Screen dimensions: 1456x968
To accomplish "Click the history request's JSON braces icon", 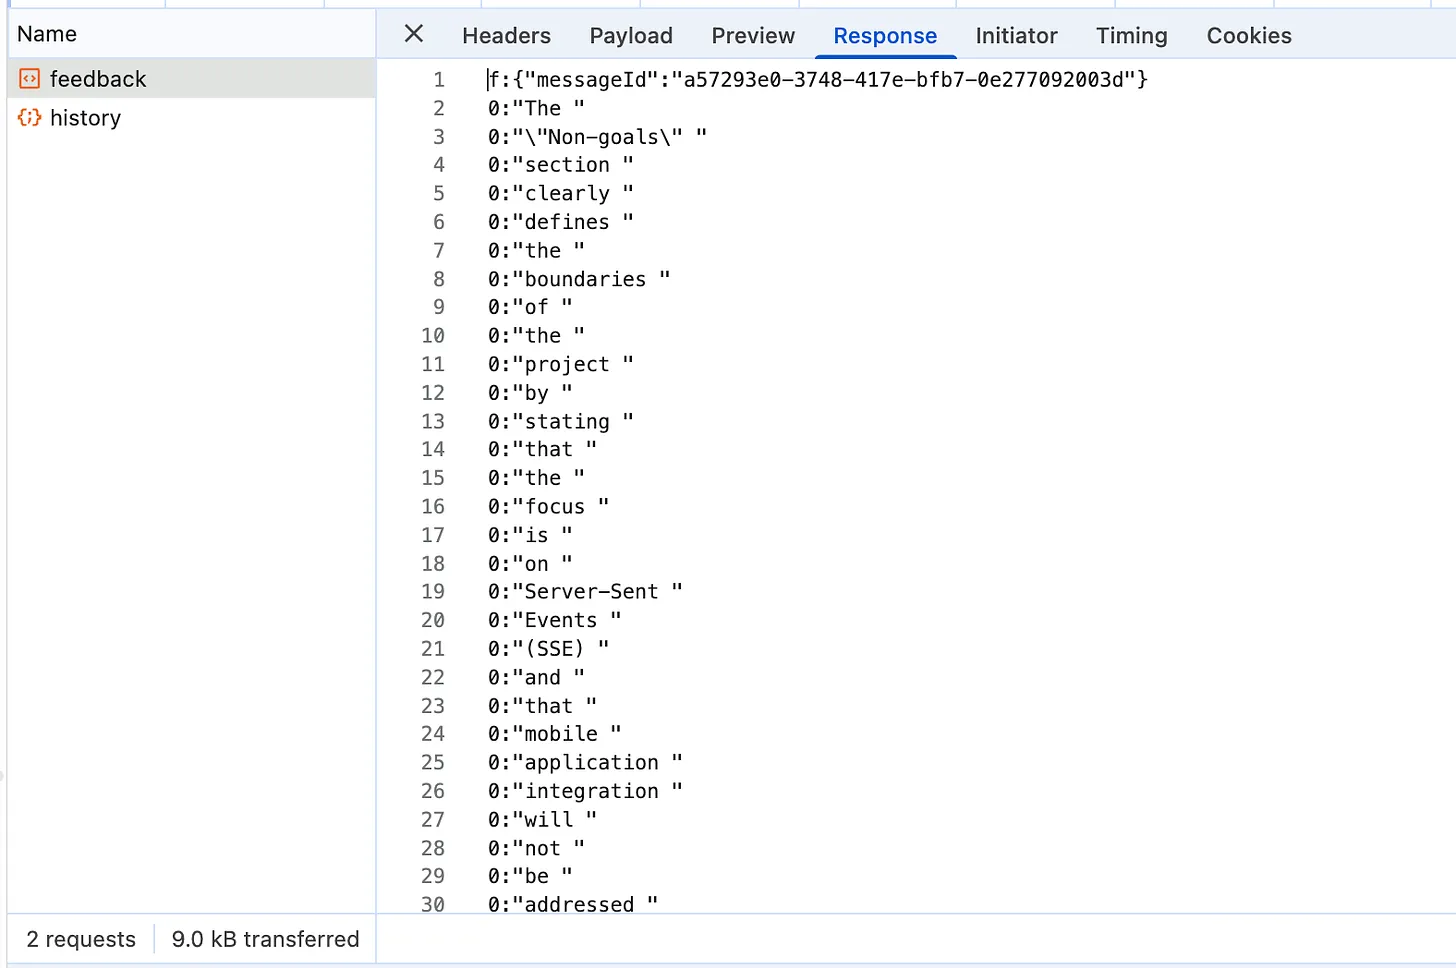I will click(x=30, y=118).
